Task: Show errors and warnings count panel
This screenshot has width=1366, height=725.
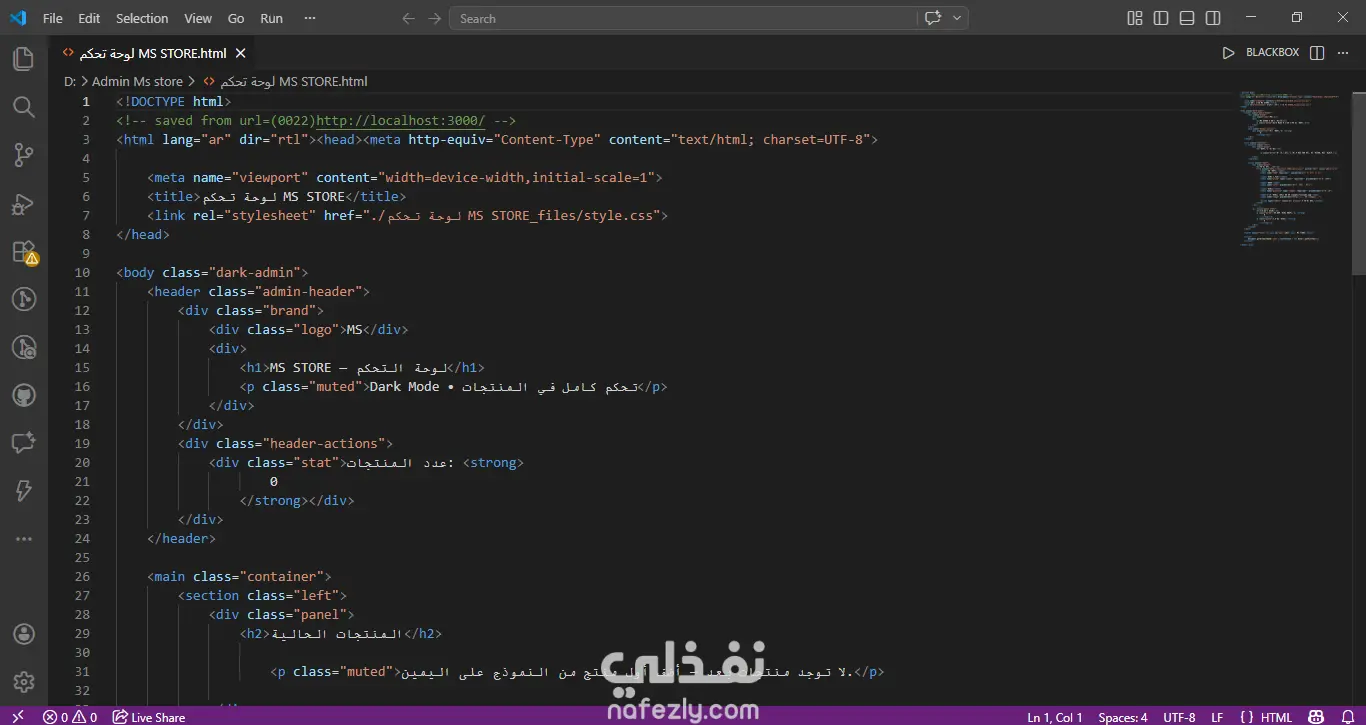Action: click(70, 717)
